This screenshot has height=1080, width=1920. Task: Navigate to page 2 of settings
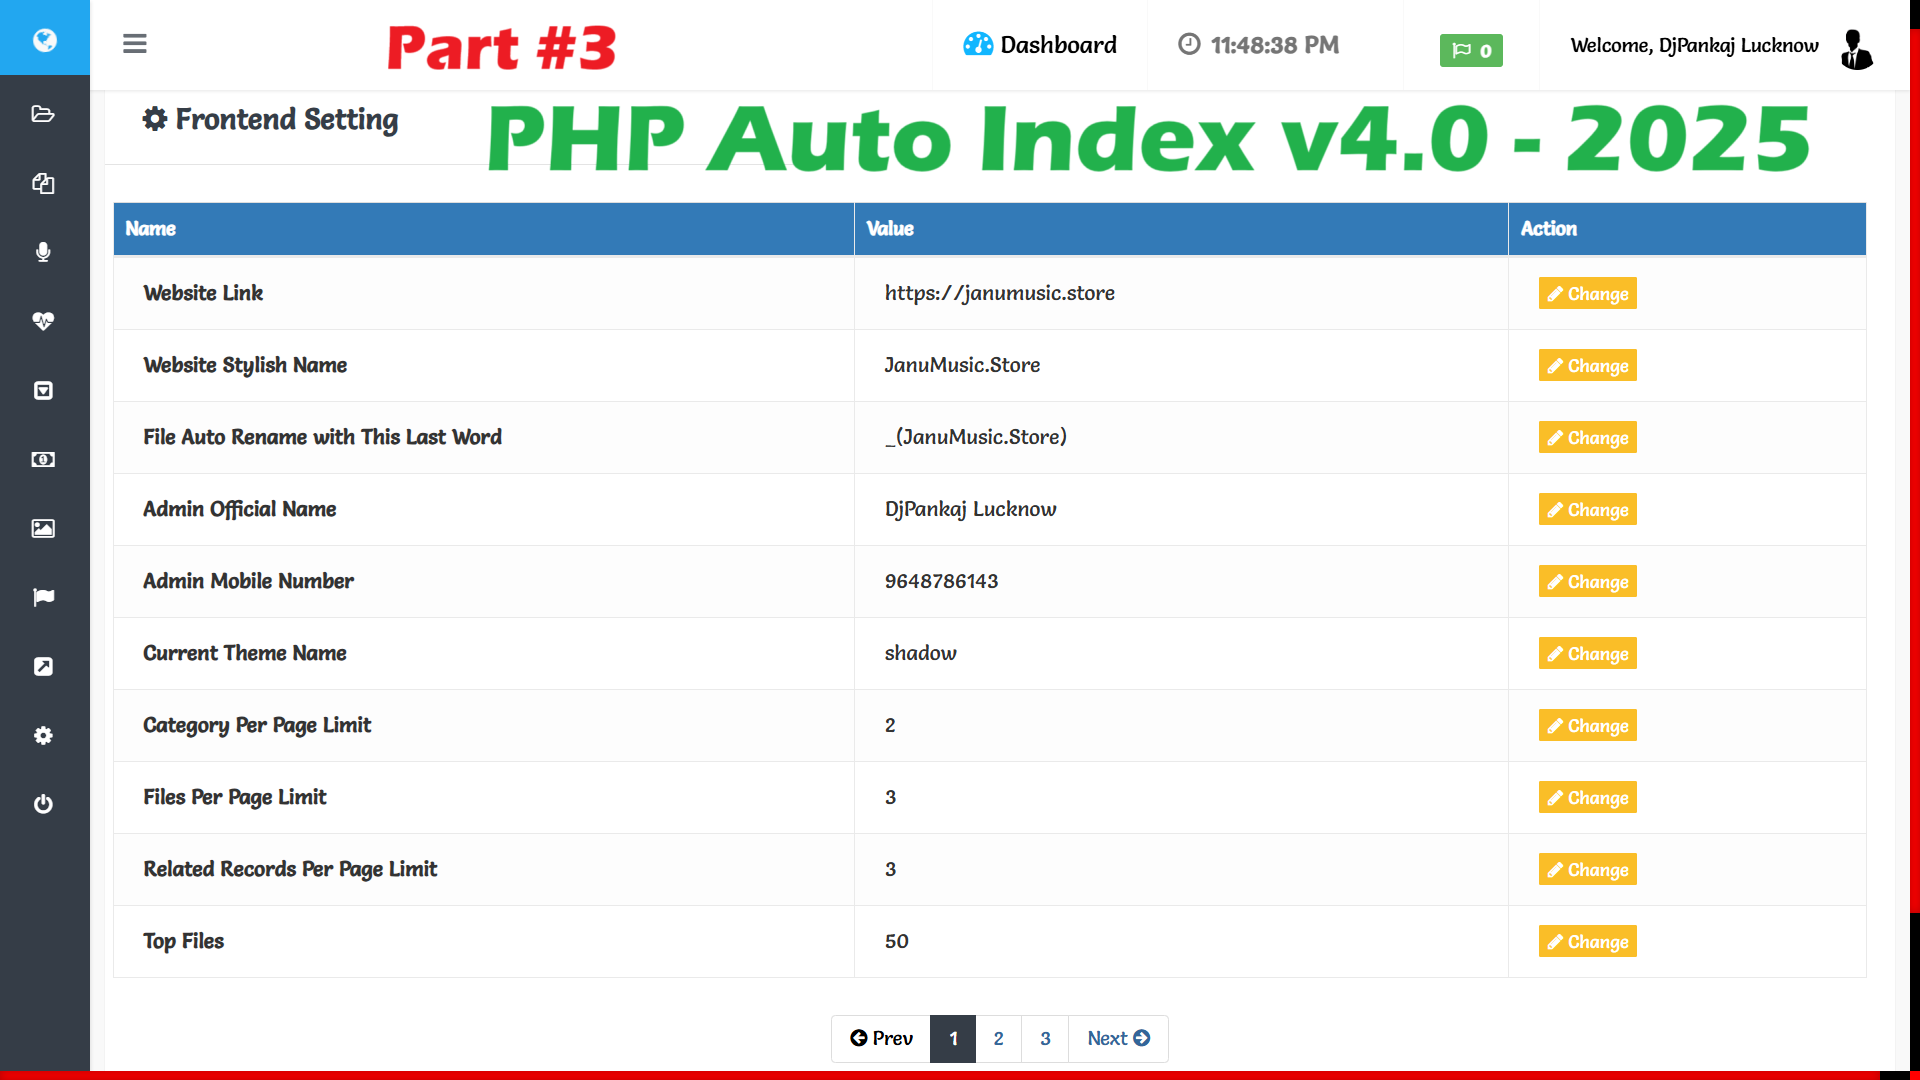1000,1038
